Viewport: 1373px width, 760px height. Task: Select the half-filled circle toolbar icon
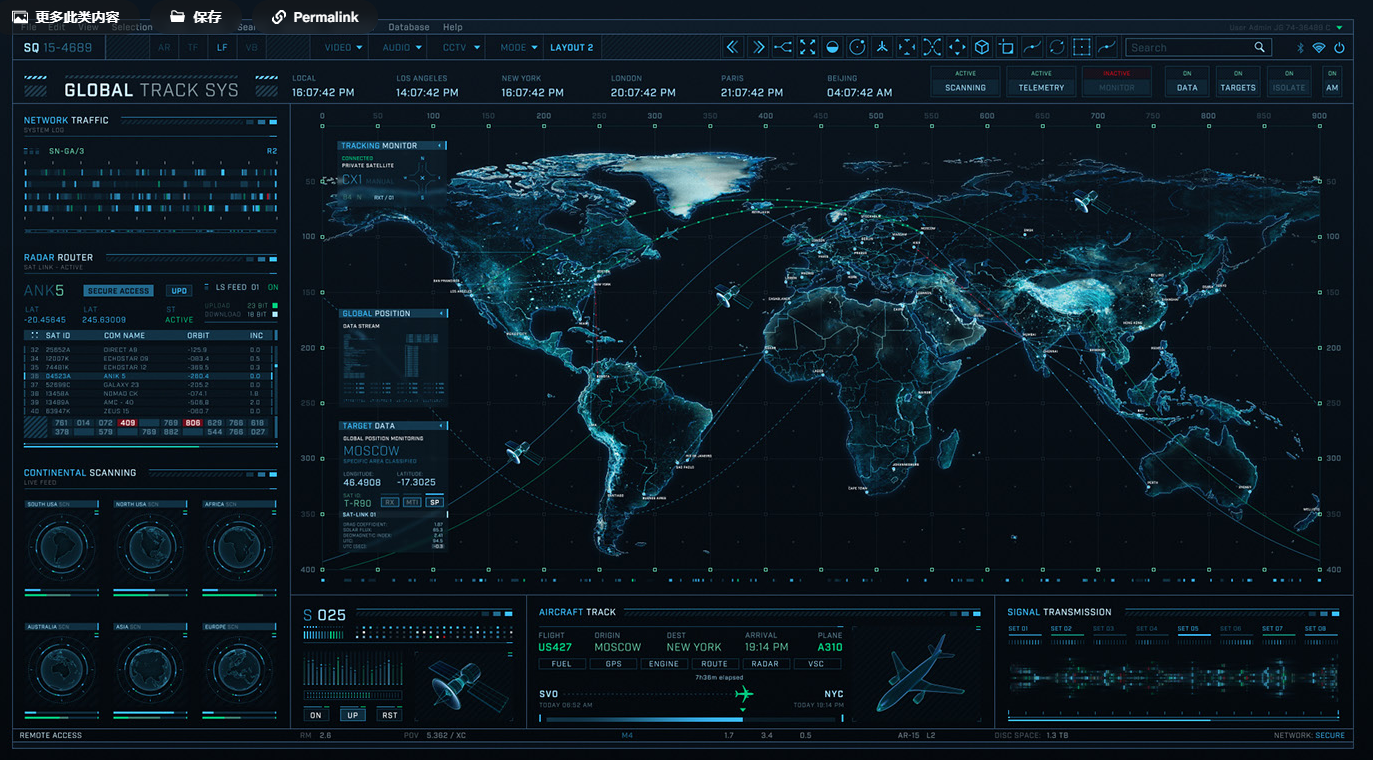(833, 47)
